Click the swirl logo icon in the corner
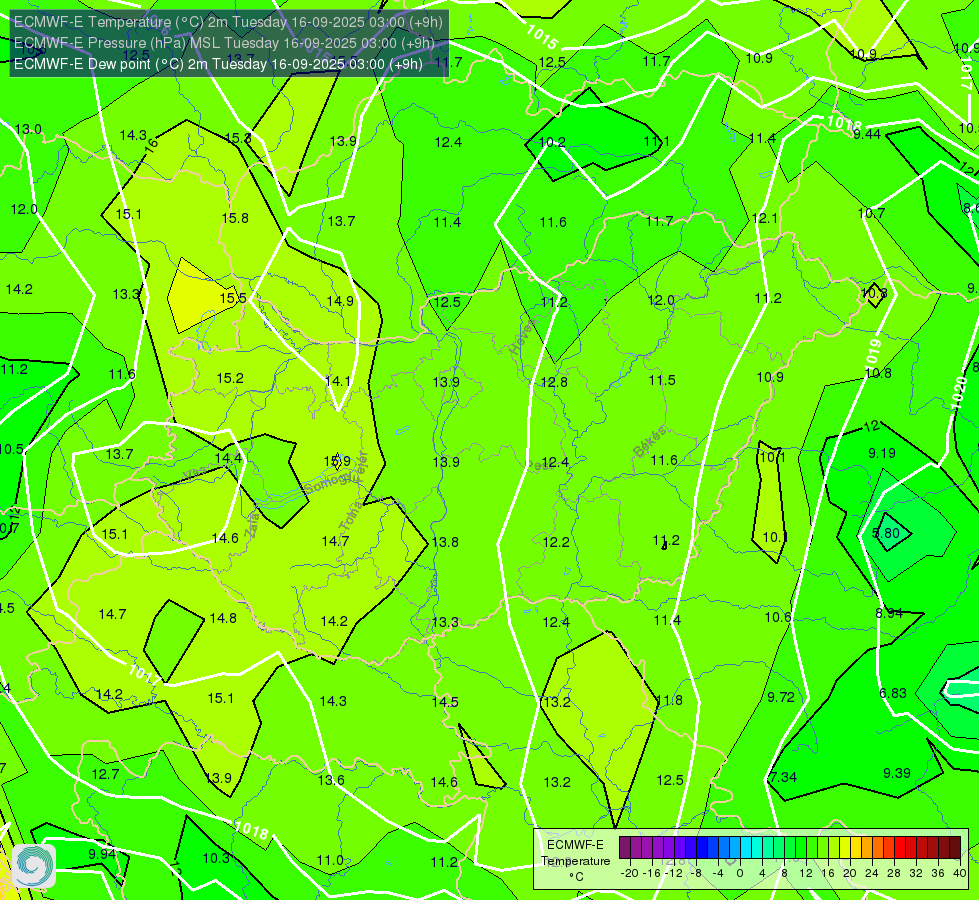Viewport: 979px width, 900px height. point(34,866)
